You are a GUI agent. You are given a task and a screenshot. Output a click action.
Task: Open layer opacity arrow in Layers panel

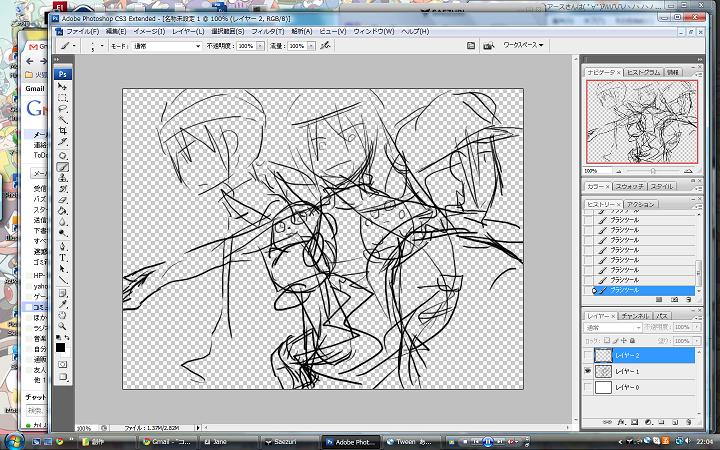[698, 327]
